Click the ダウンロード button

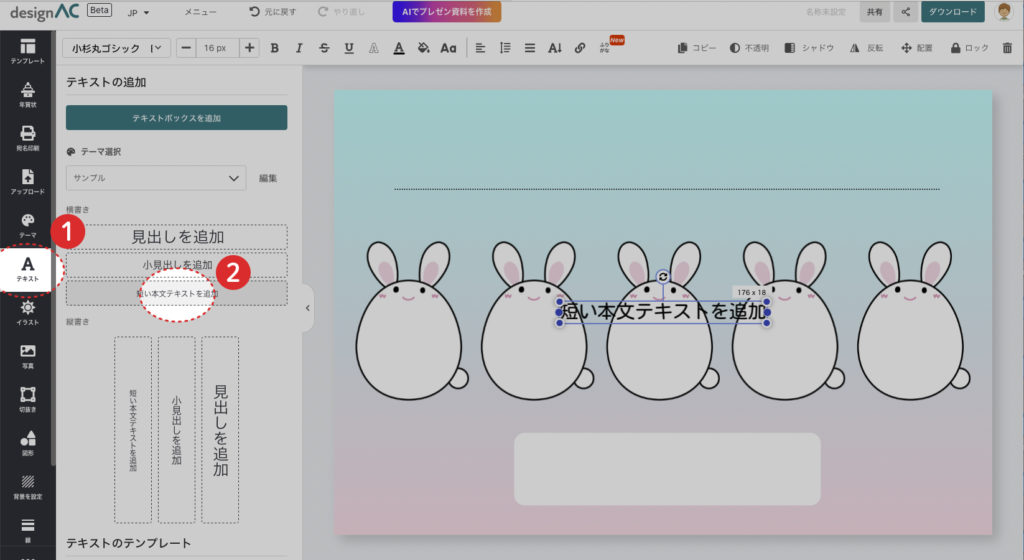[x=952, y=12]
